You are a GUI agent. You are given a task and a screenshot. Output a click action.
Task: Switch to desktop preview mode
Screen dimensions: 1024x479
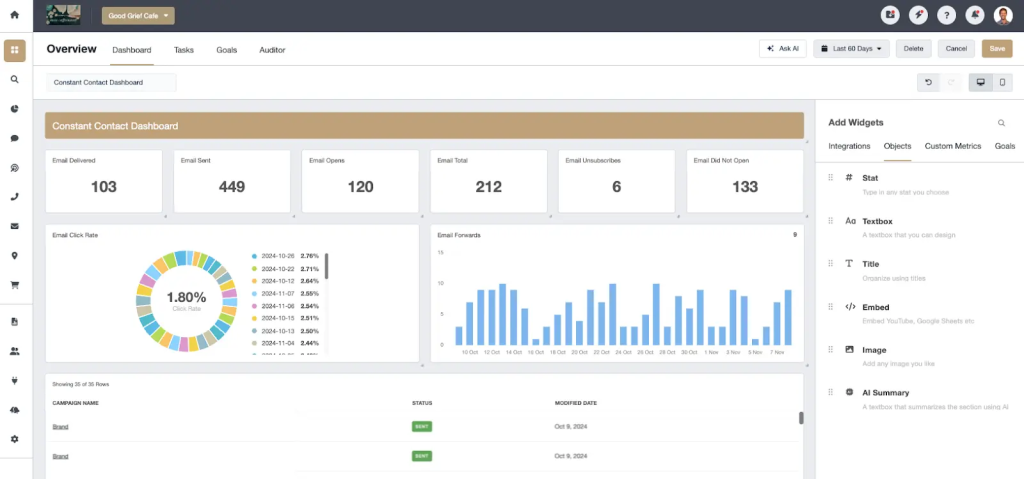[980, 82]
